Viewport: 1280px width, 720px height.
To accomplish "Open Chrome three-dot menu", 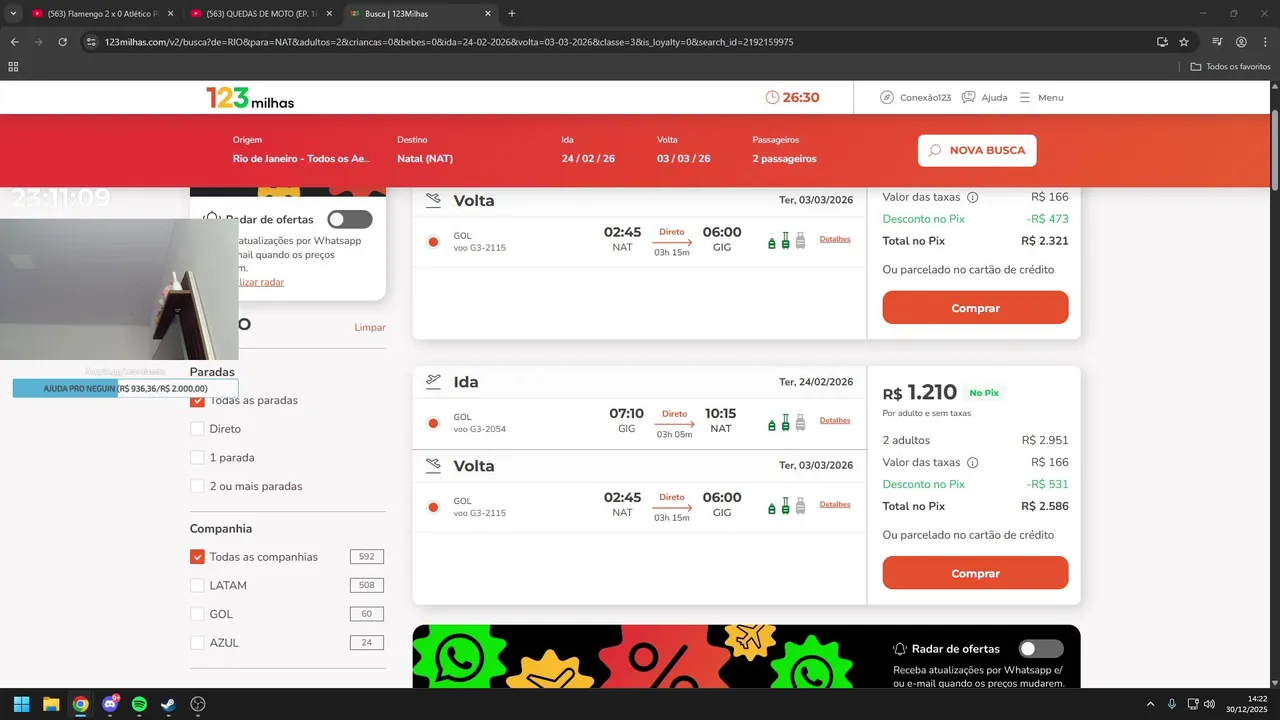I will 1264,42.
